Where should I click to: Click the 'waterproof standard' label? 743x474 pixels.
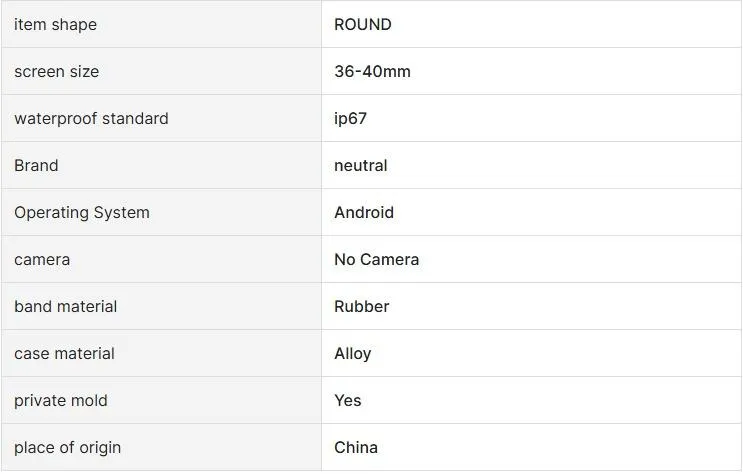point(91,118)
